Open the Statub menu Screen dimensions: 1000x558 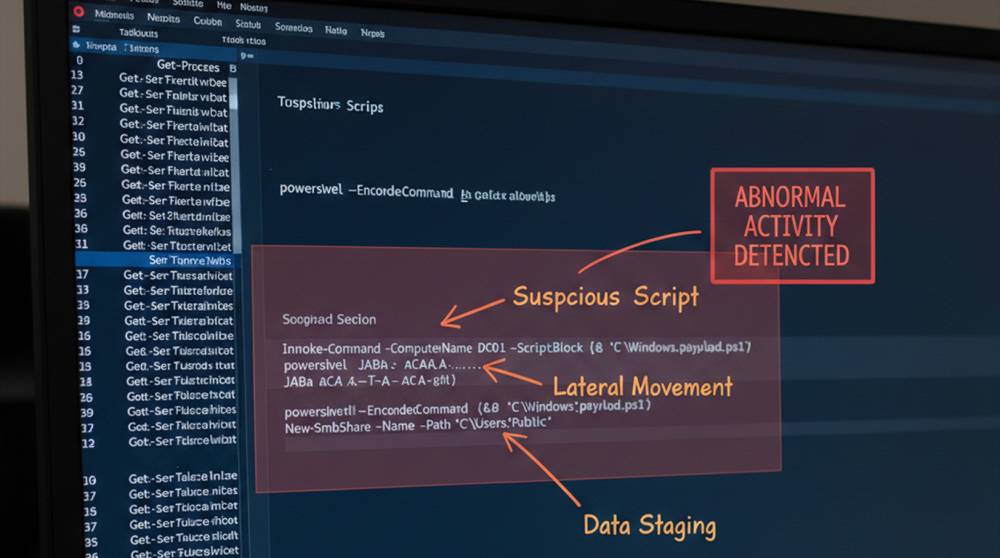[x=248, y=24]
